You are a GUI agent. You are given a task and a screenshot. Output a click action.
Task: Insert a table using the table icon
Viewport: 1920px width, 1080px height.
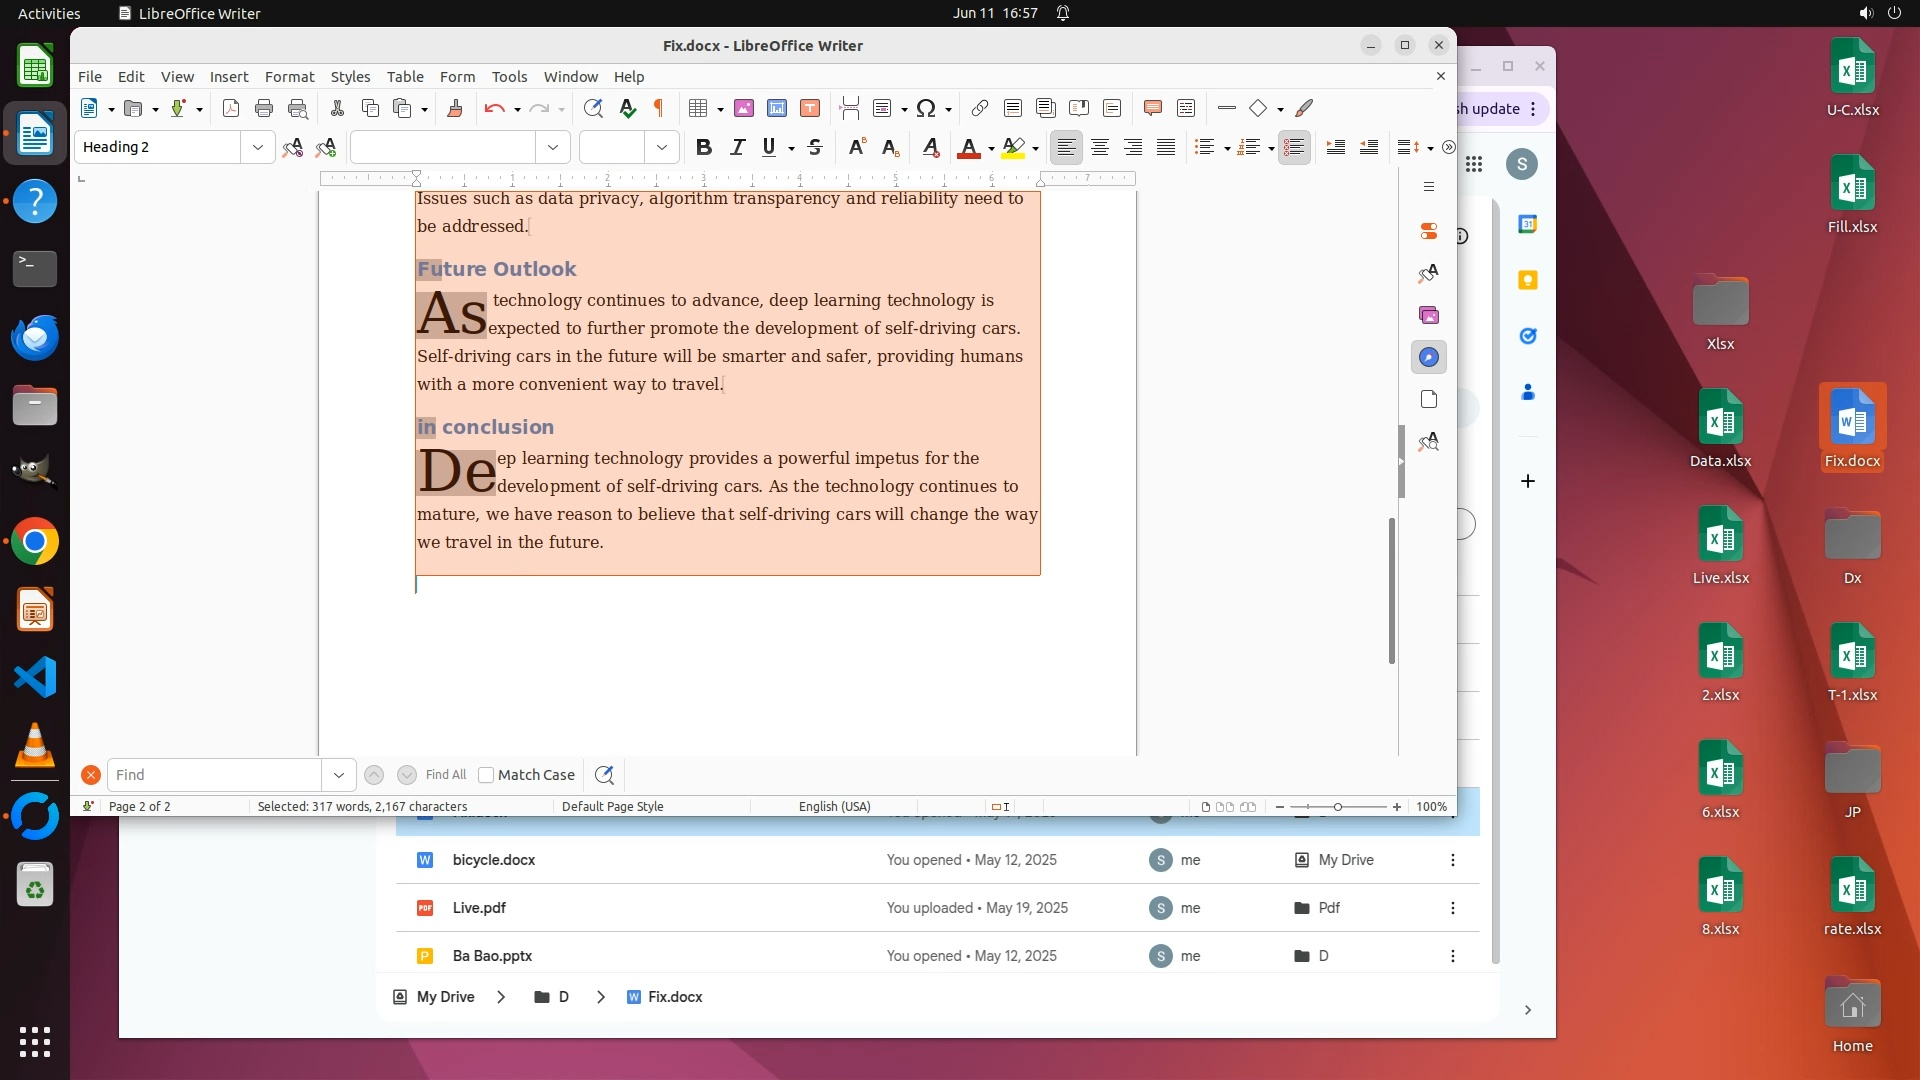click(698, 108)
